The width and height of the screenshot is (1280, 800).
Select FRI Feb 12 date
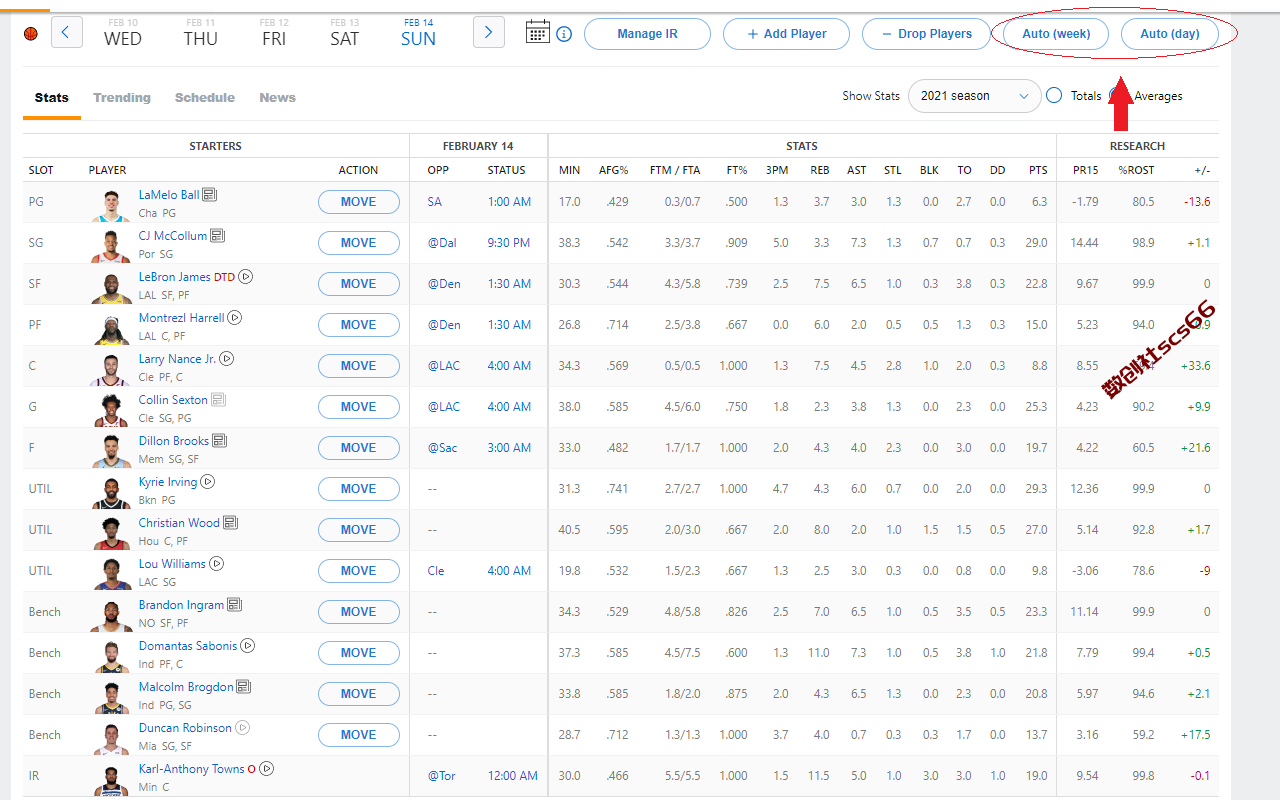tap(274, 33)
